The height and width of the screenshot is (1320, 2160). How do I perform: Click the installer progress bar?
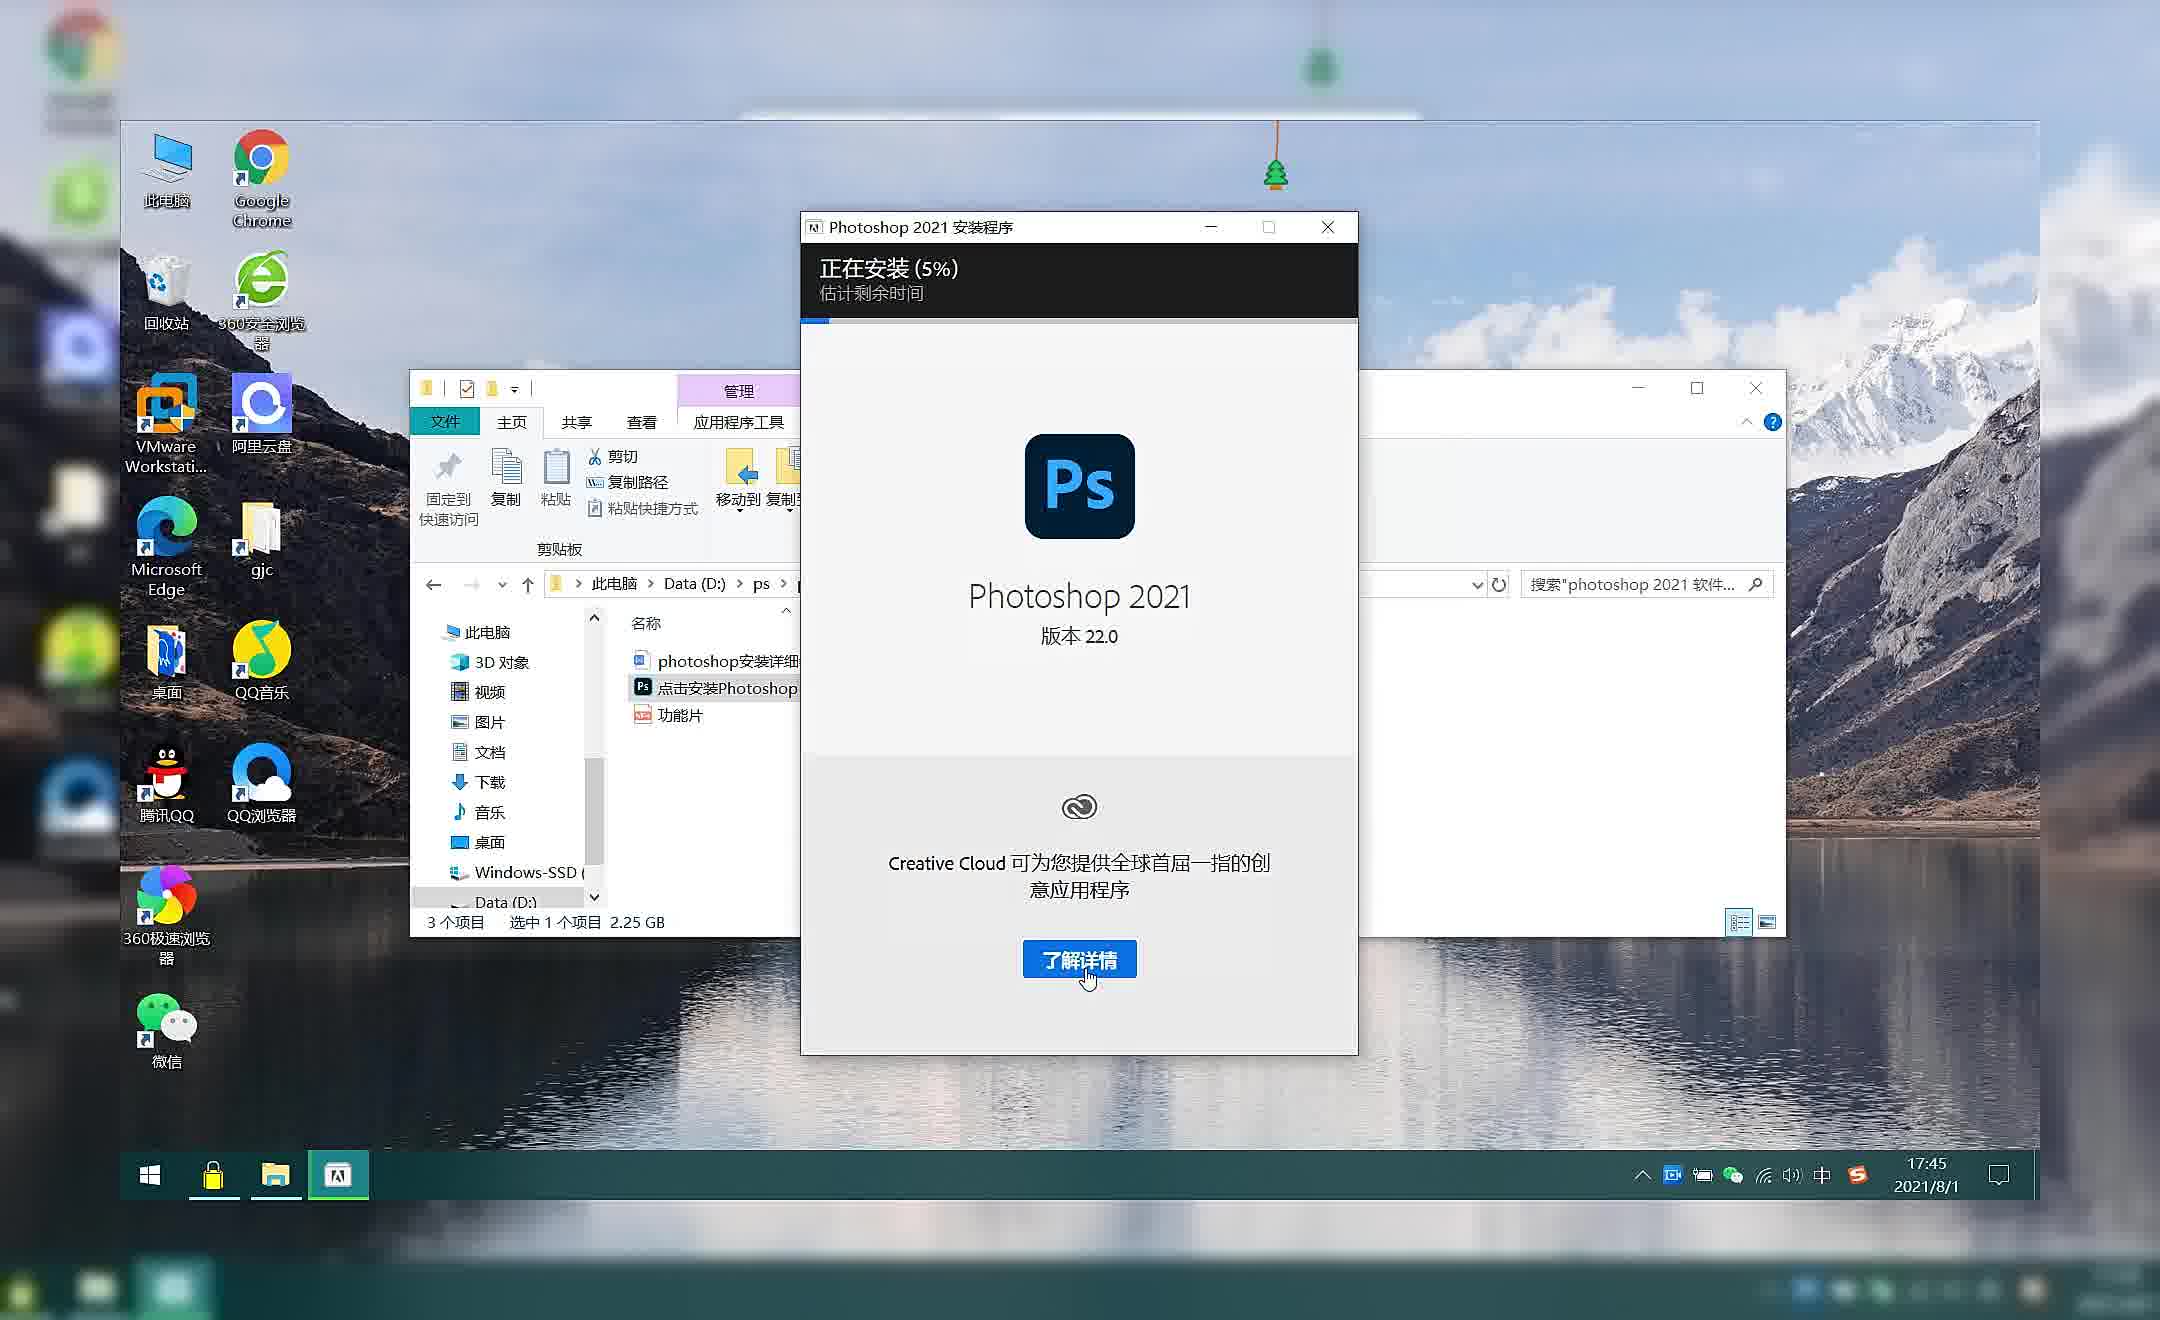(x=1079, y=321)
